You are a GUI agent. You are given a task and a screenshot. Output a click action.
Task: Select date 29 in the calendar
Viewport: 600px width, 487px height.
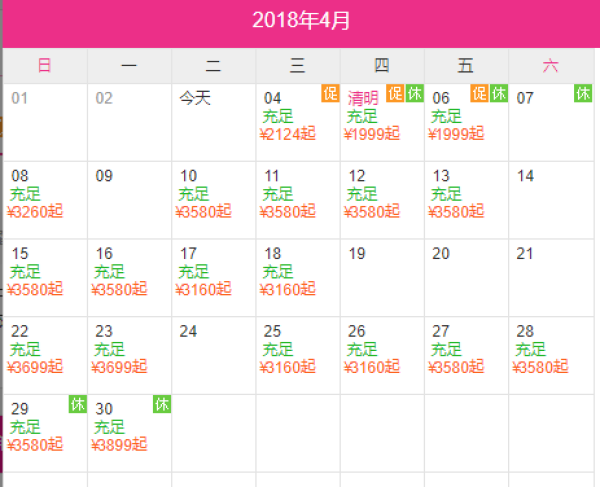pos(45,433)
